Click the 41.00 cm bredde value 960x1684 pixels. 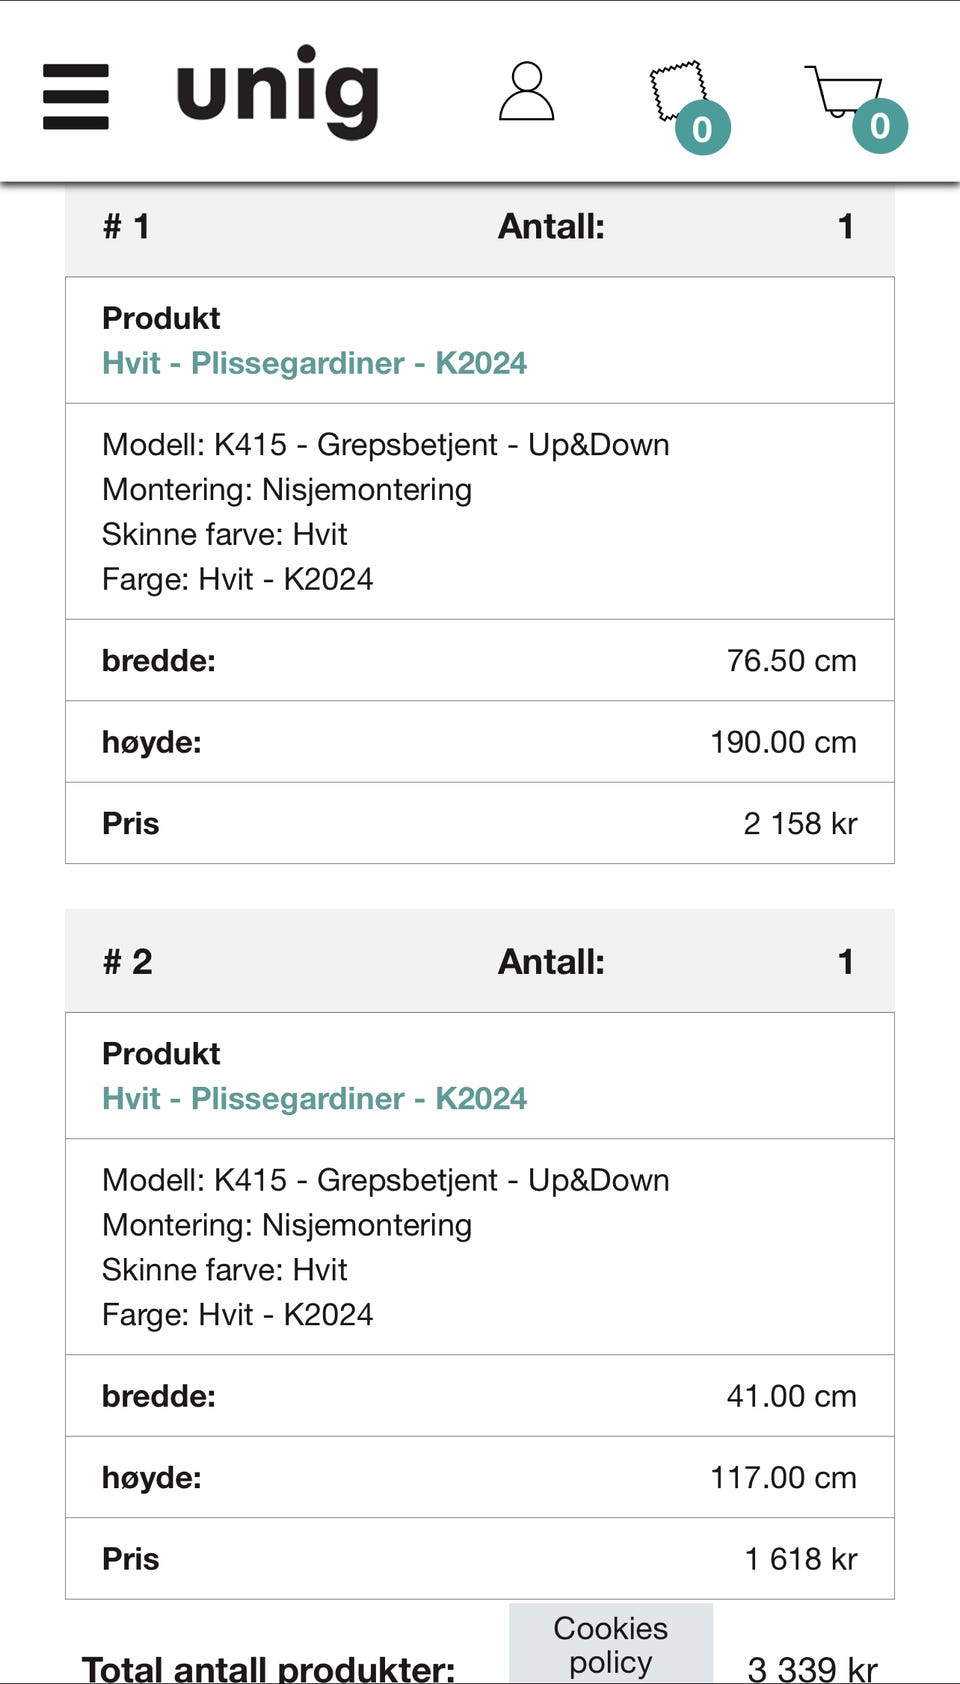pos(791,1396)
